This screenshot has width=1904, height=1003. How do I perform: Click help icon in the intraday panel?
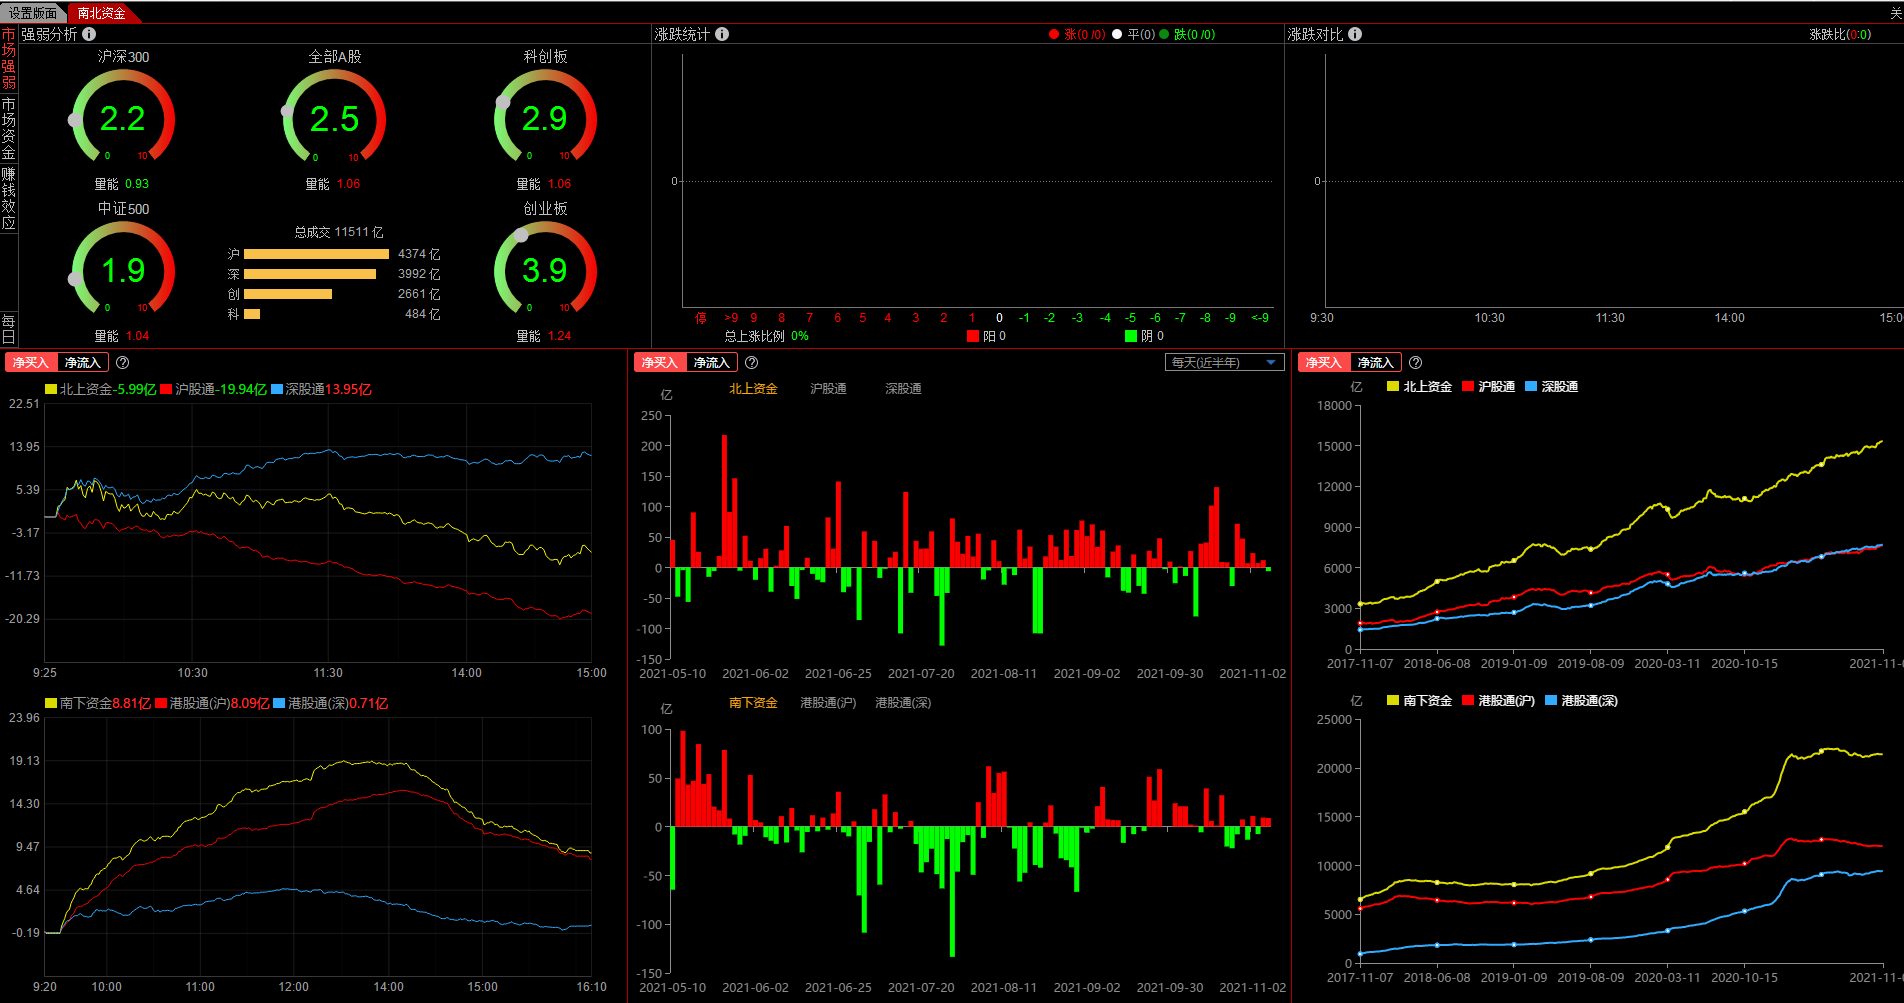pyautogui.click(x=123, y=363)
